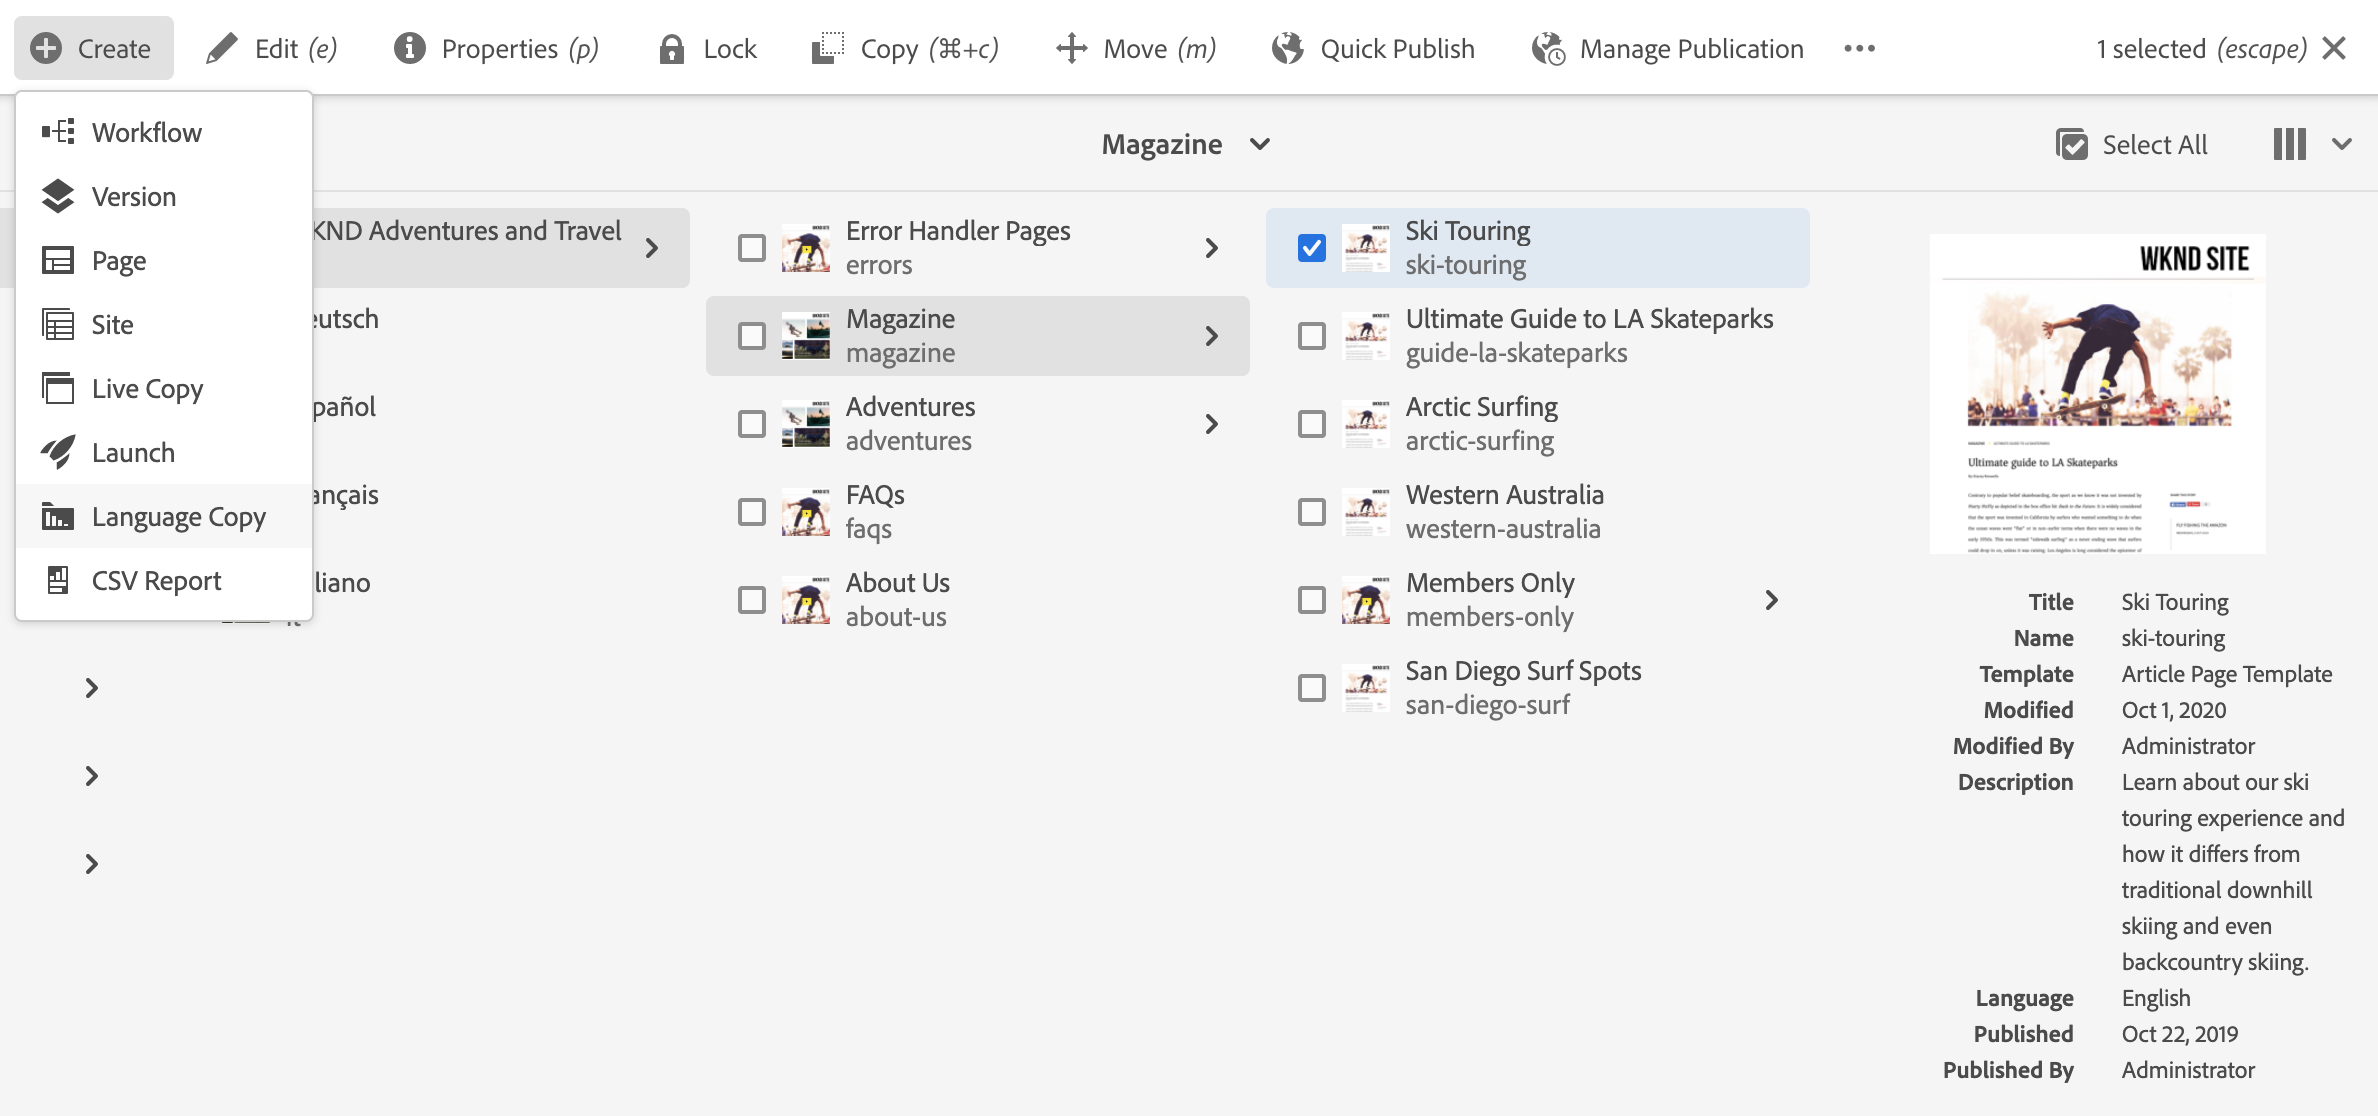This screenshot has width=2378, height=1116.
Task: Tick the FAQs page checkbox
Action: [751, 512]
